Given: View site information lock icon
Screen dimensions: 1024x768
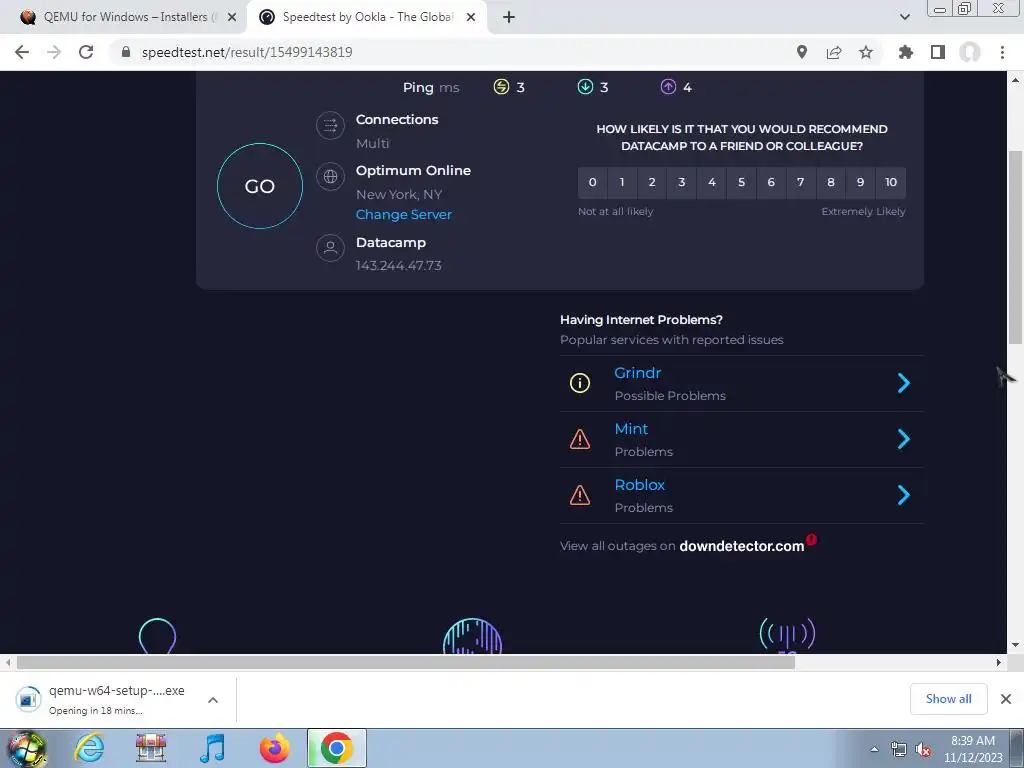Looking at the screenshot, I should point(126,52).
